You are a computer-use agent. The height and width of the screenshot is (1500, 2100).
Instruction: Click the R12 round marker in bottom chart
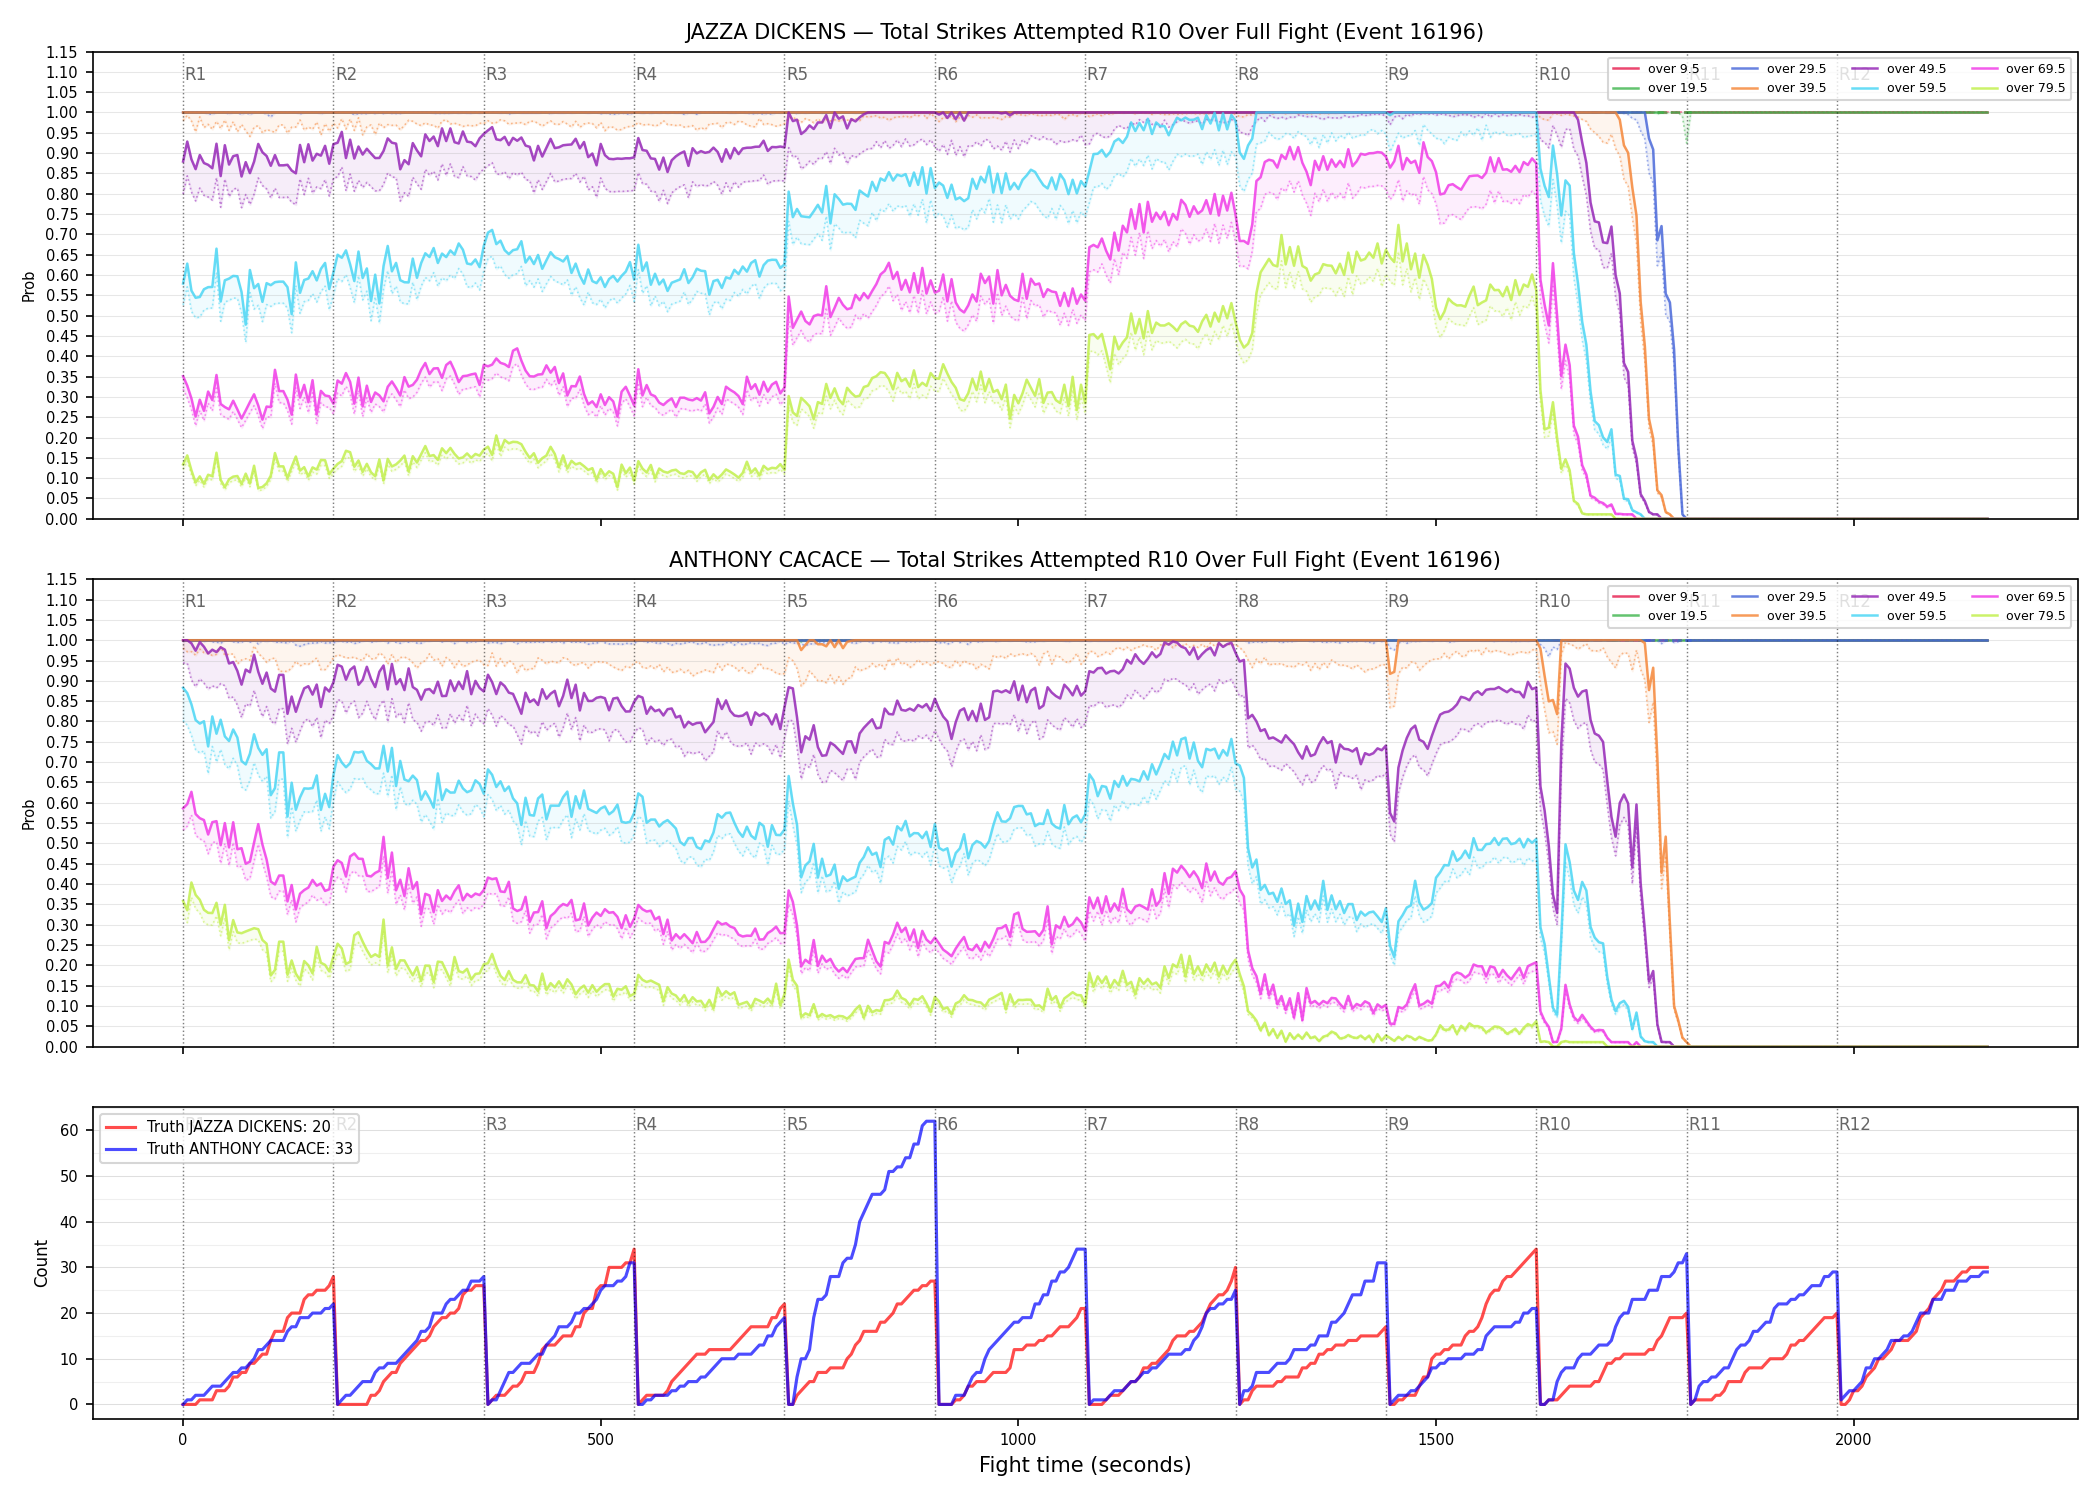1854,1124
